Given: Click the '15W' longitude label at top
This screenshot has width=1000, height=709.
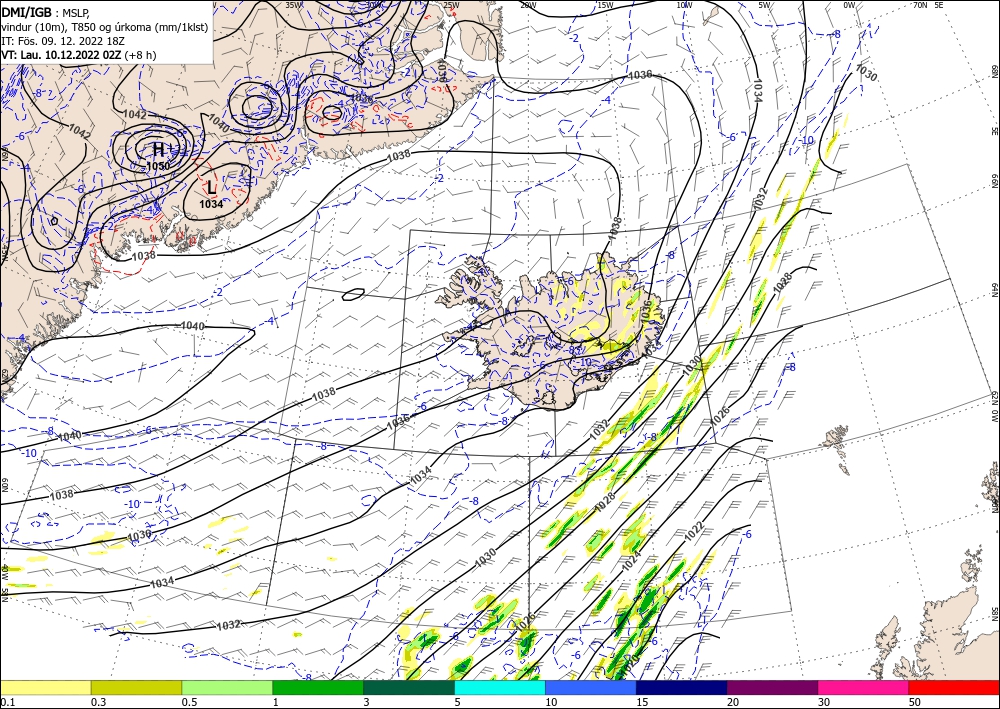Looking at the screenshot, I should pos(605,6).
